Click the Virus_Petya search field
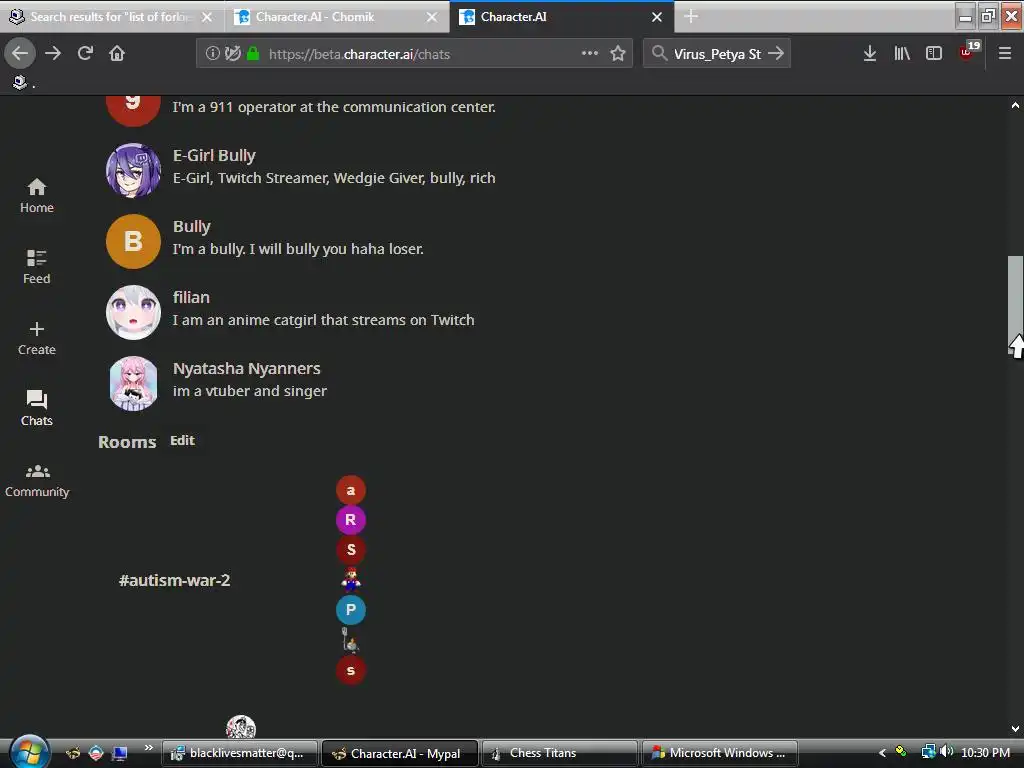The image size is (1024, 768). tap(717, 54)
